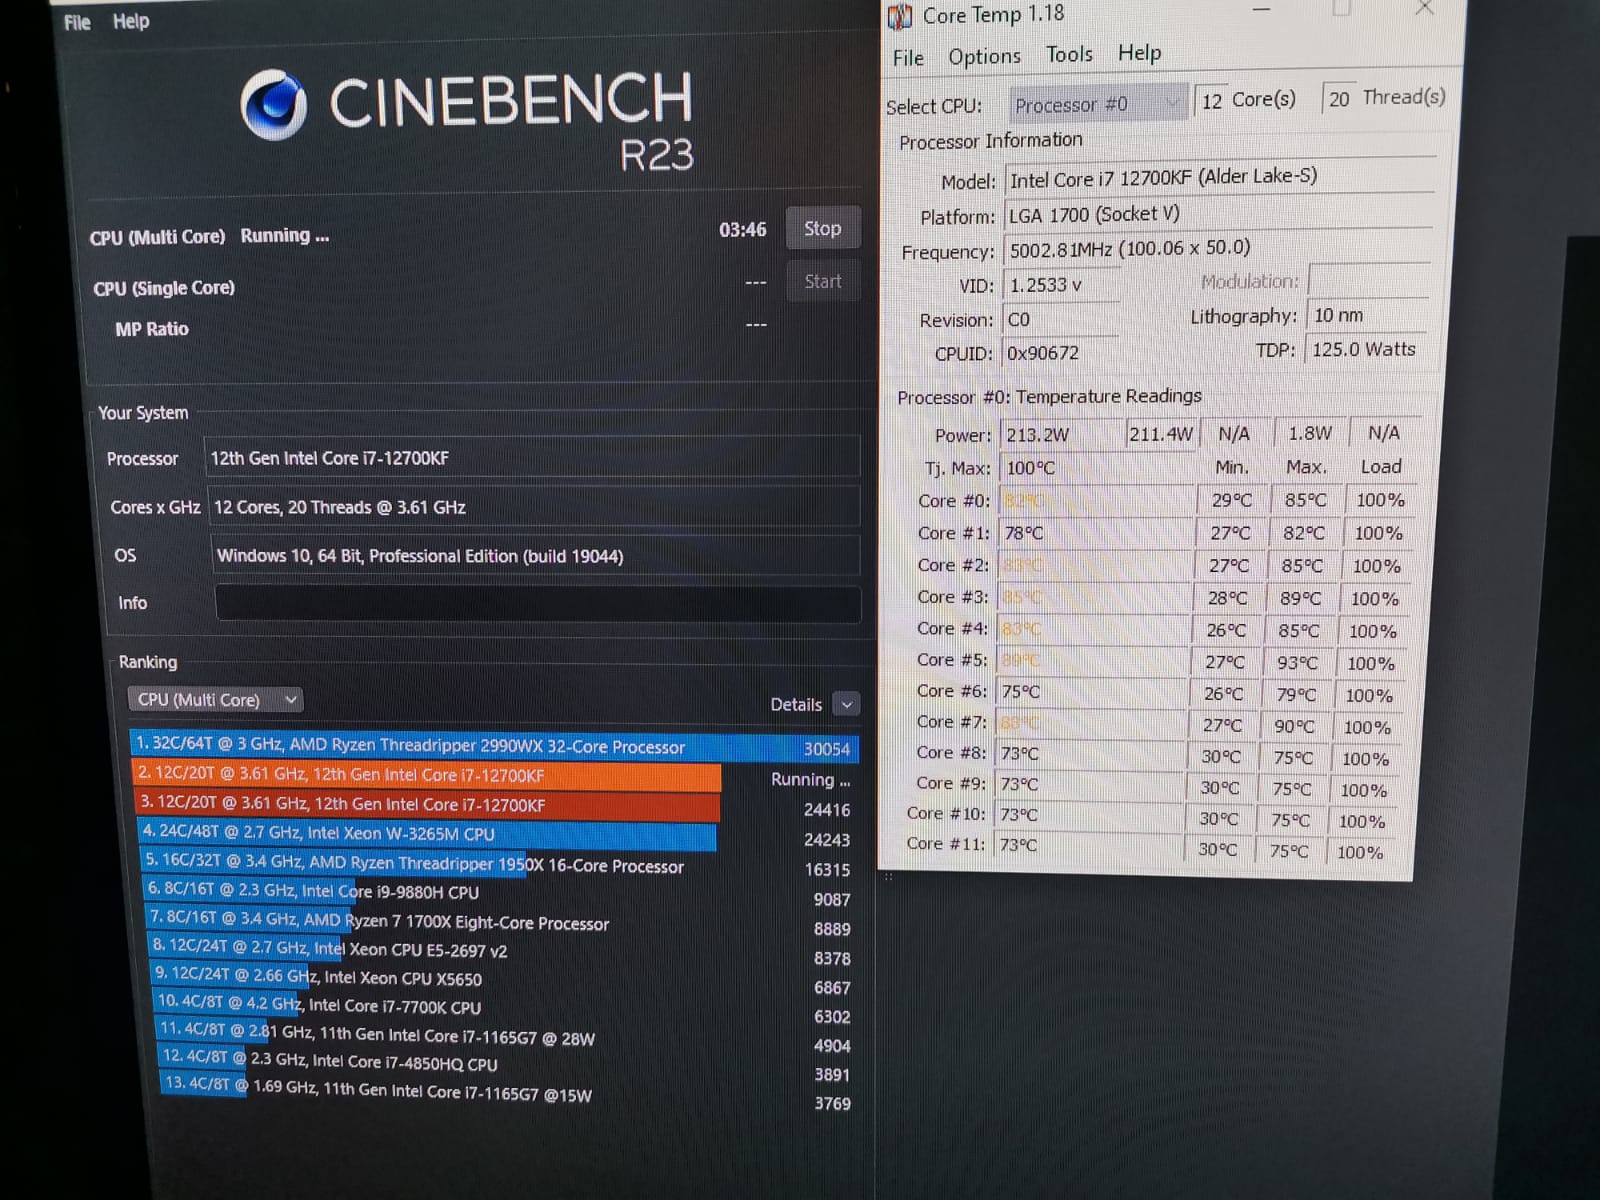Click the 03:46 elapsed timer

[743, 230]
